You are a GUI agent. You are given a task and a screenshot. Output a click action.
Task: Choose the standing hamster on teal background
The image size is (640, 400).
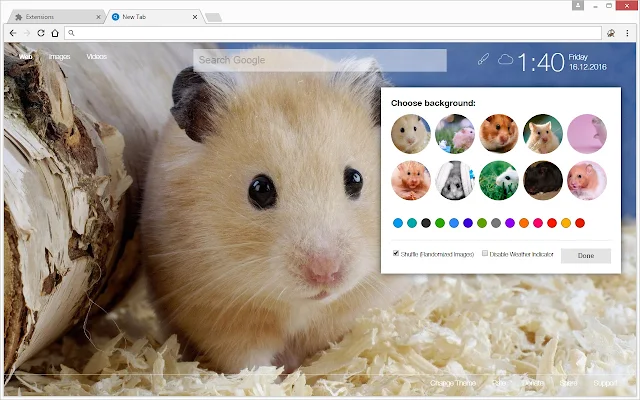point(543,134)
